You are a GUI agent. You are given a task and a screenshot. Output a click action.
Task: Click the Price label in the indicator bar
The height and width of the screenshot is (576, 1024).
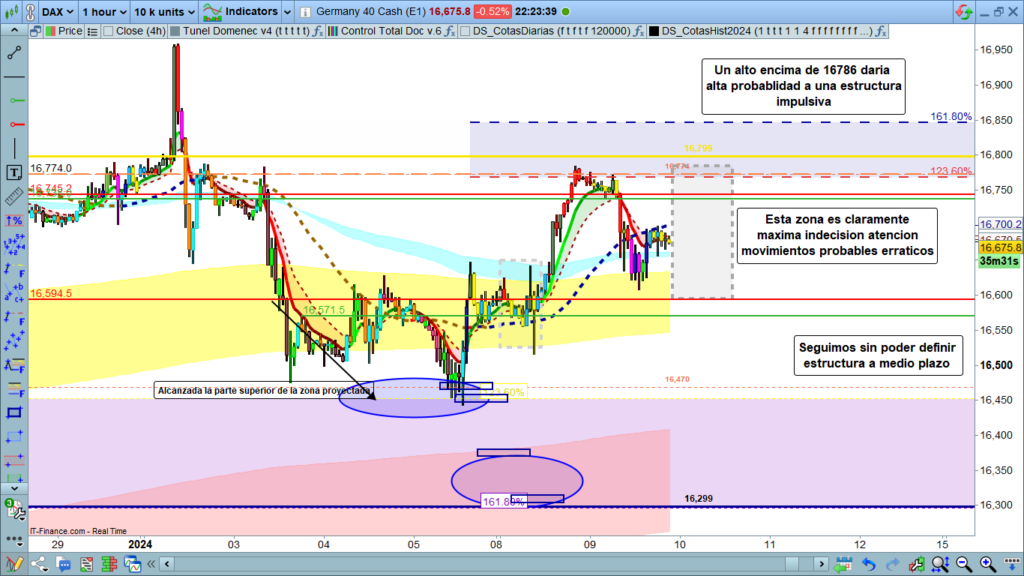(68, 31)
